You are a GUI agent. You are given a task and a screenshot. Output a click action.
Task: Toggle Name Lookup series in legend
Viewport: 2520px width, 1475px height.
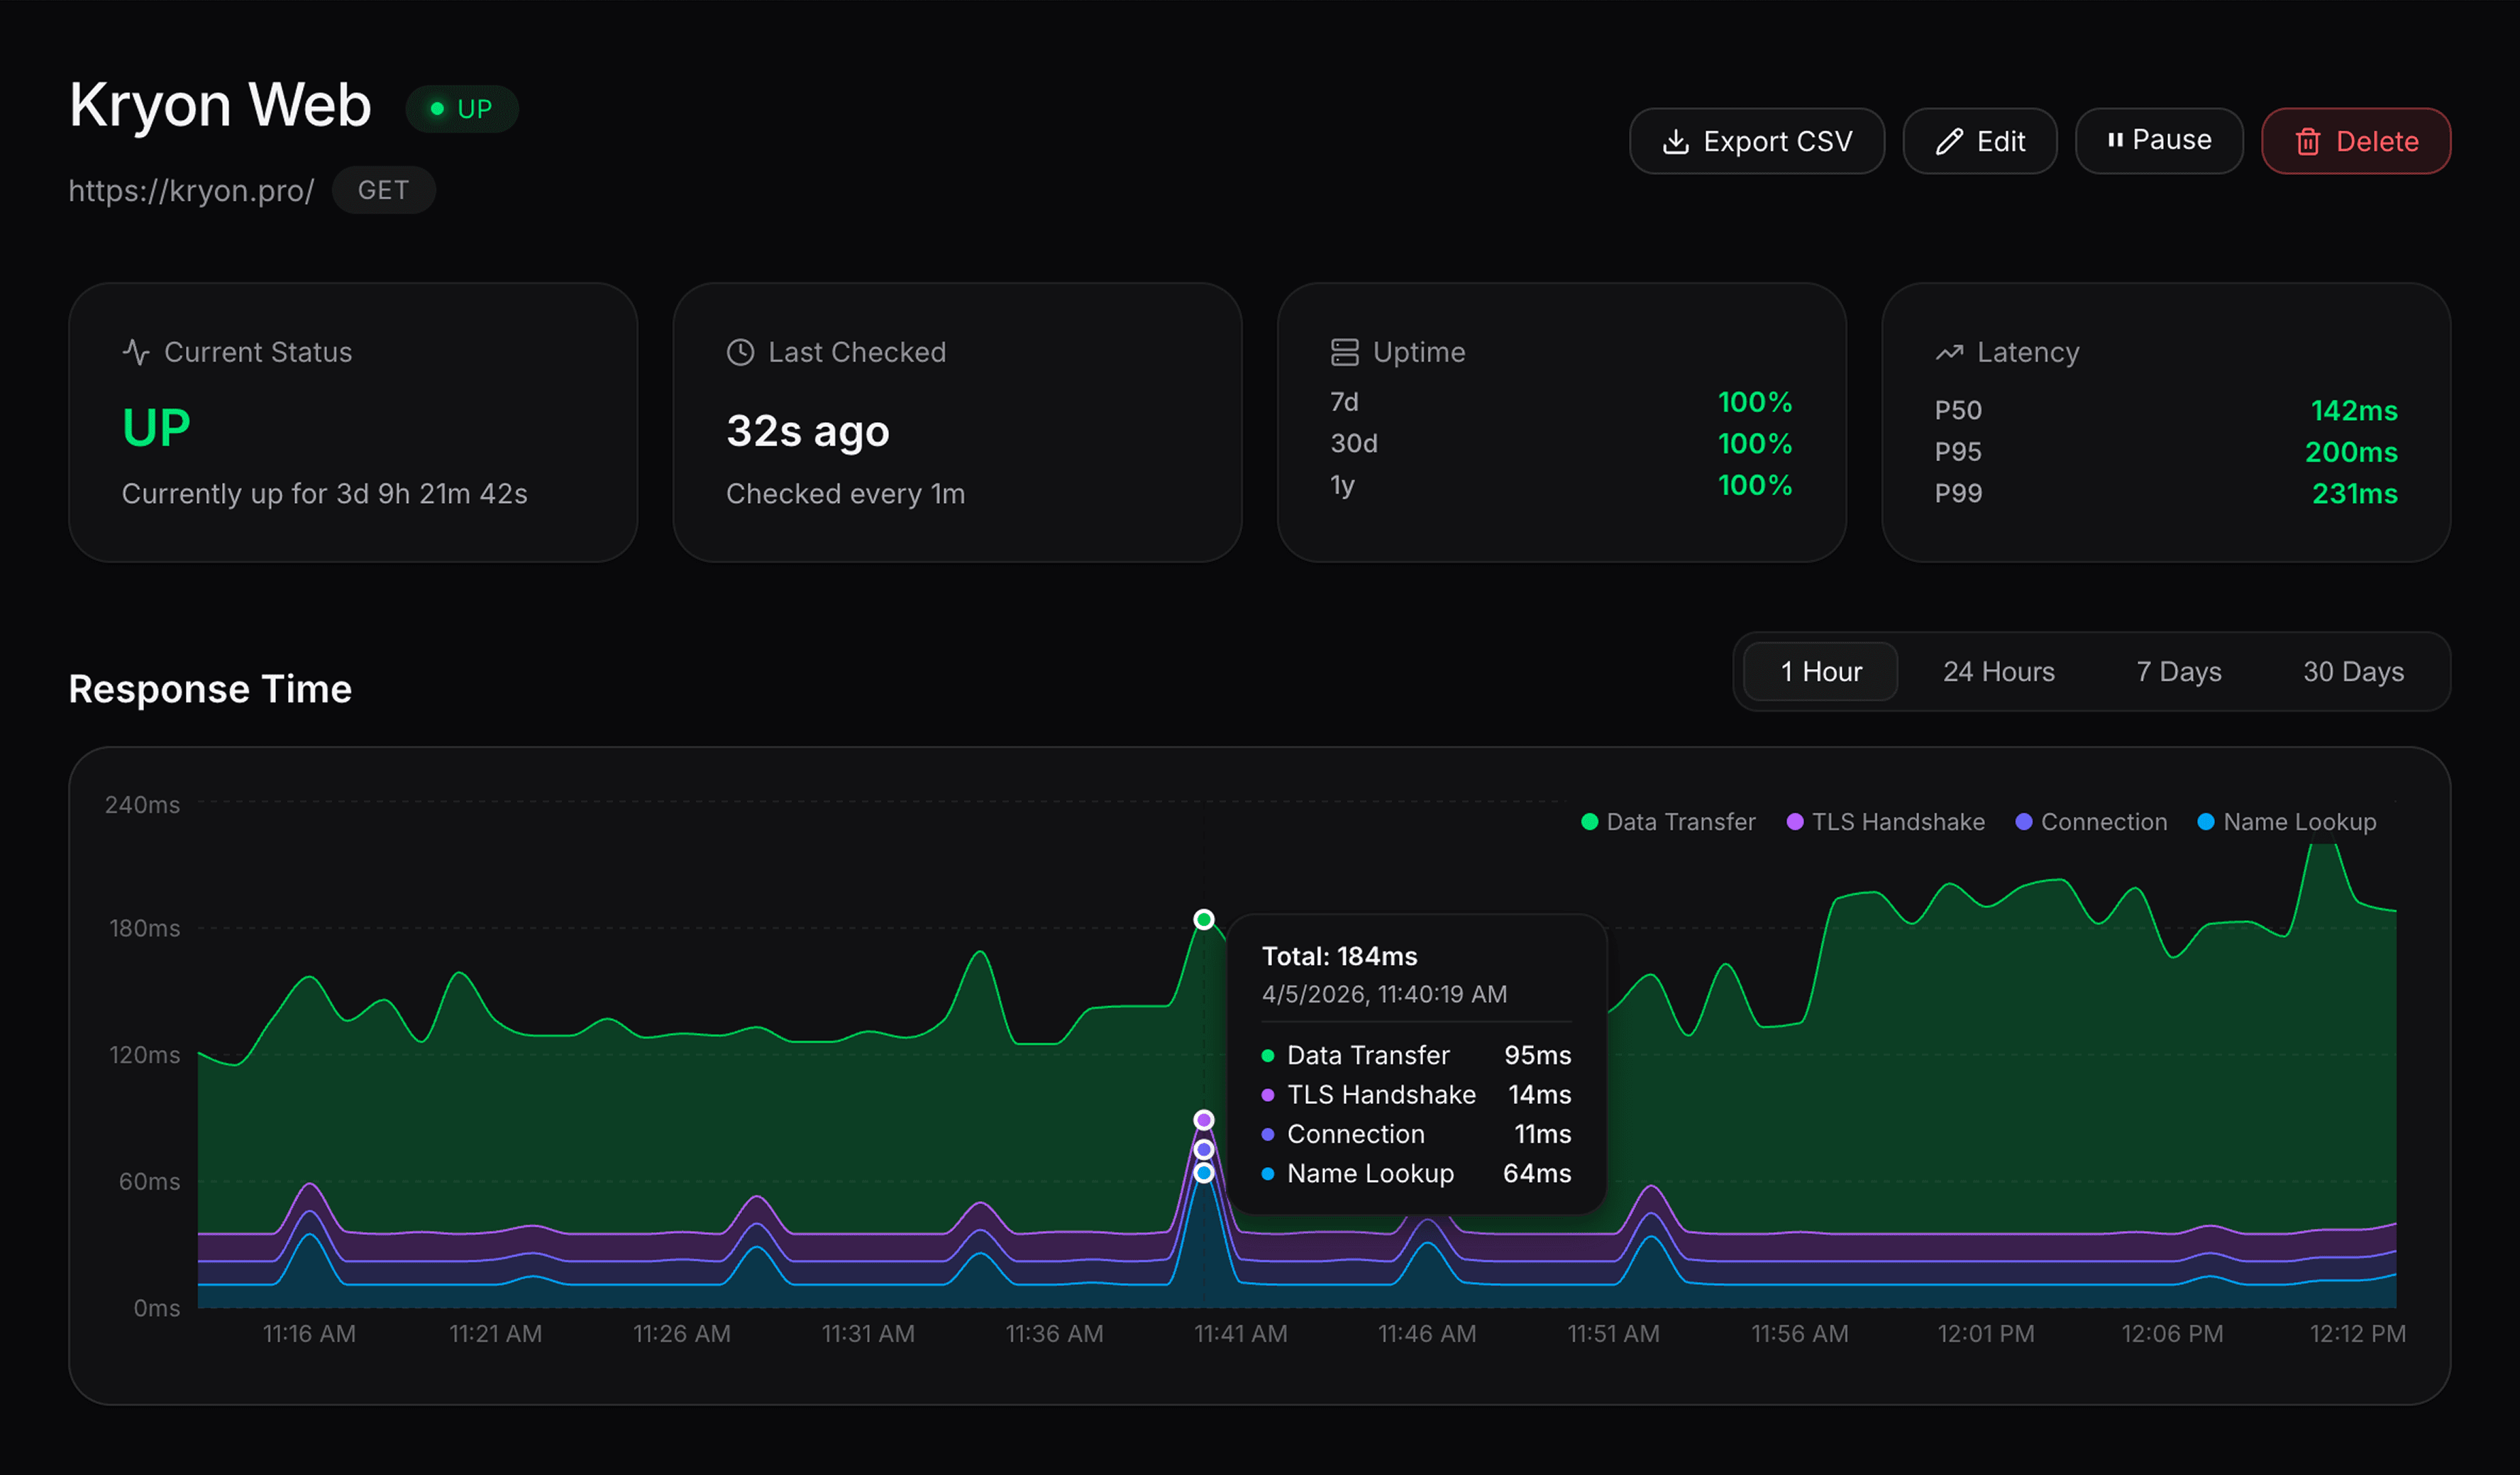pos(2287,822)
